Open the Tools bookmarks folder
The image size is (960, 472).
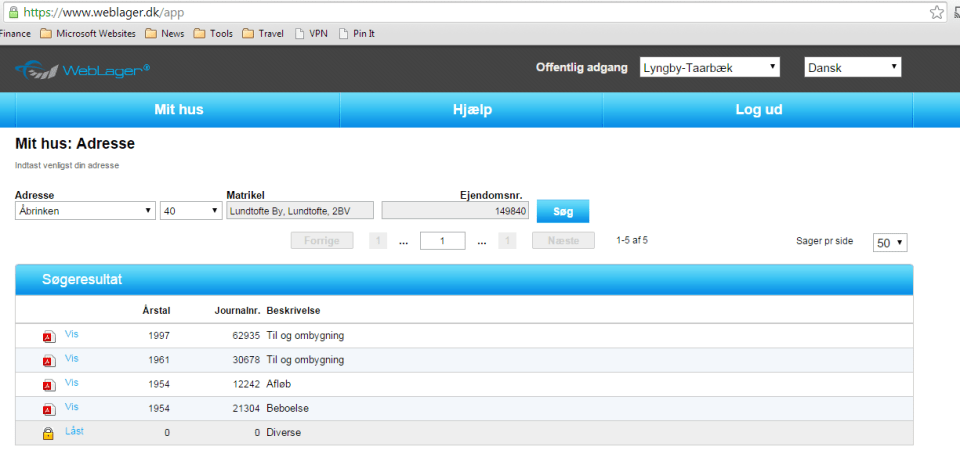(212, 33)
